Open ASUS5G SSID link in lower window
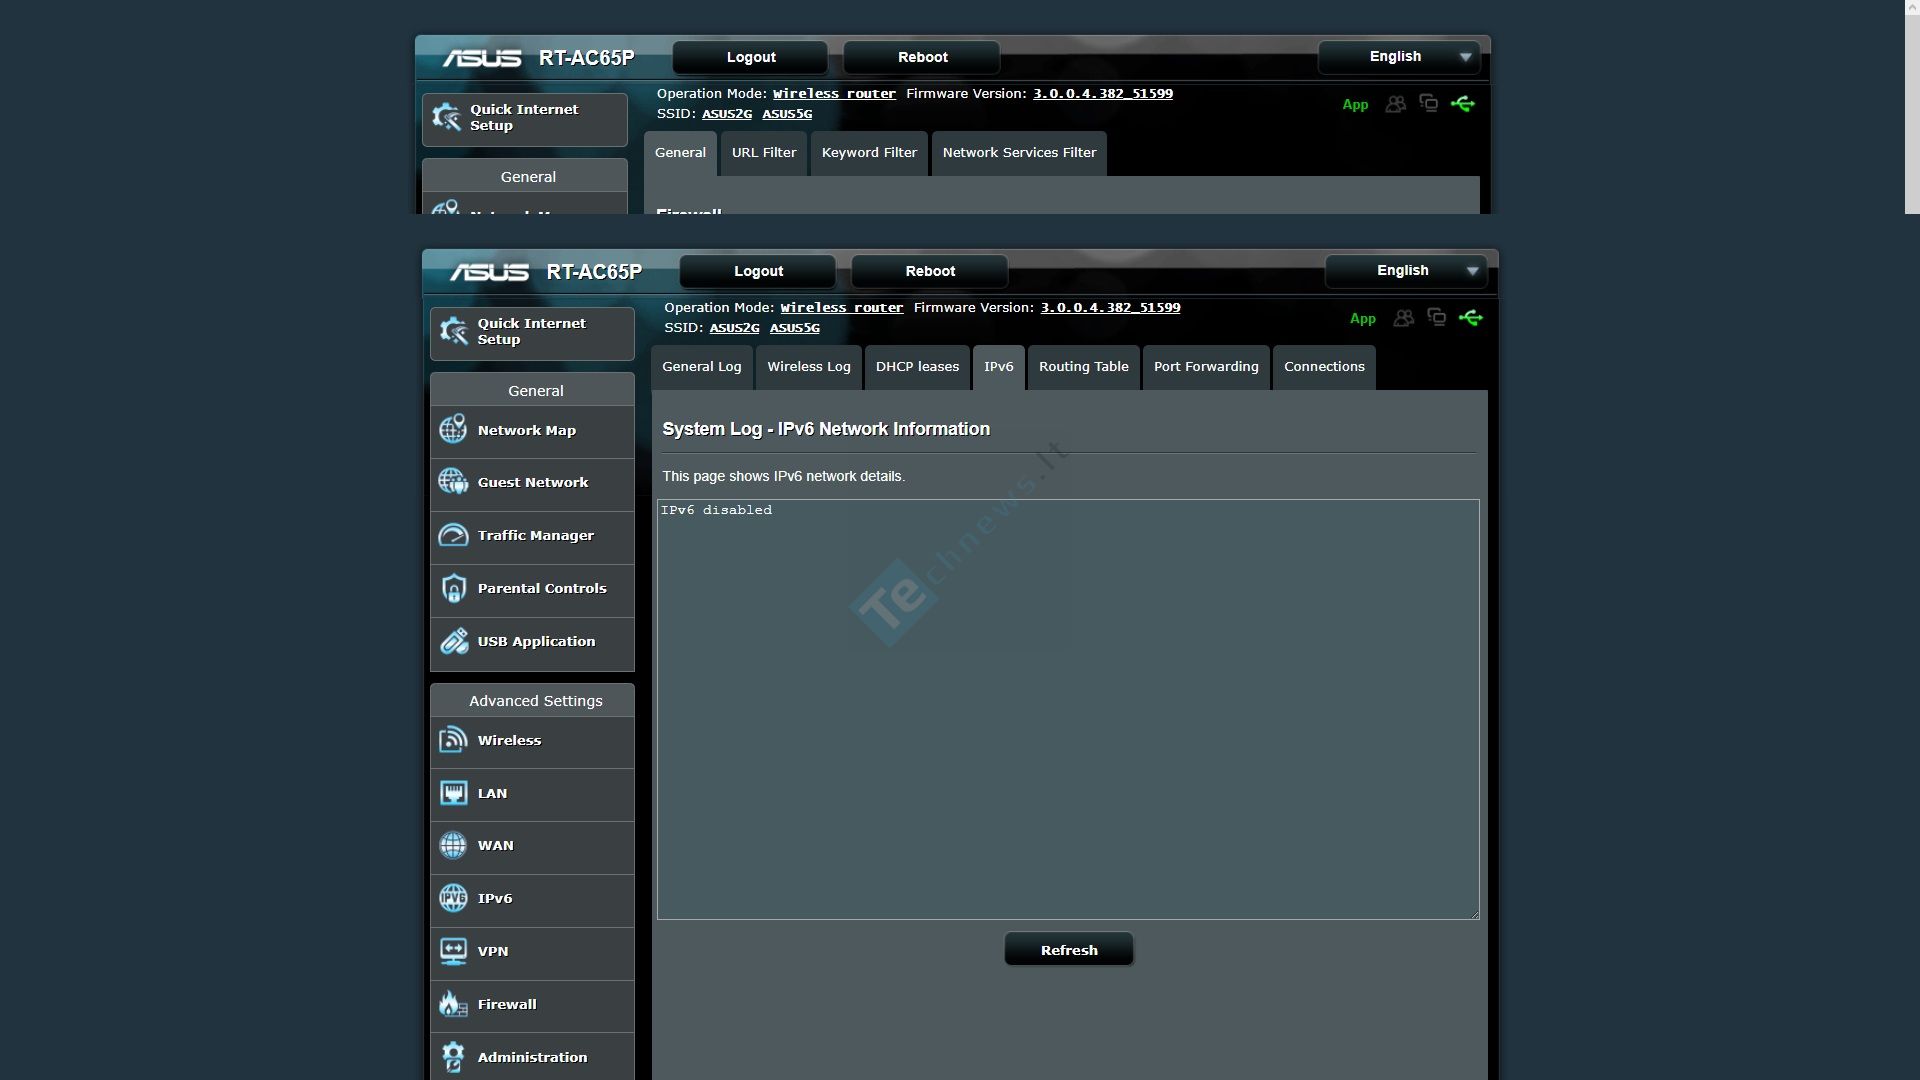The width and height of the screenshot is (1920, 1080). 795,328
